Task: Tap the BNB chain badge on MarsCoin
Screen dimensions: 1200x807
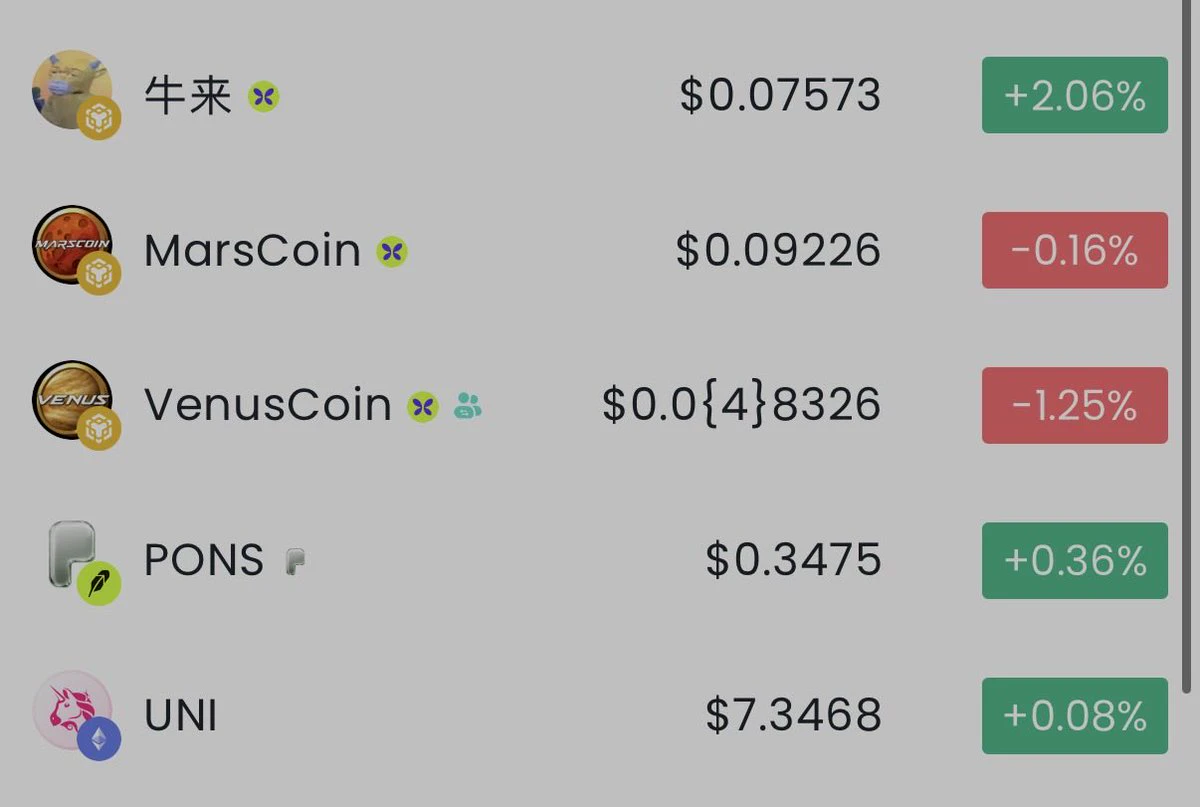Action: point(99,274)
